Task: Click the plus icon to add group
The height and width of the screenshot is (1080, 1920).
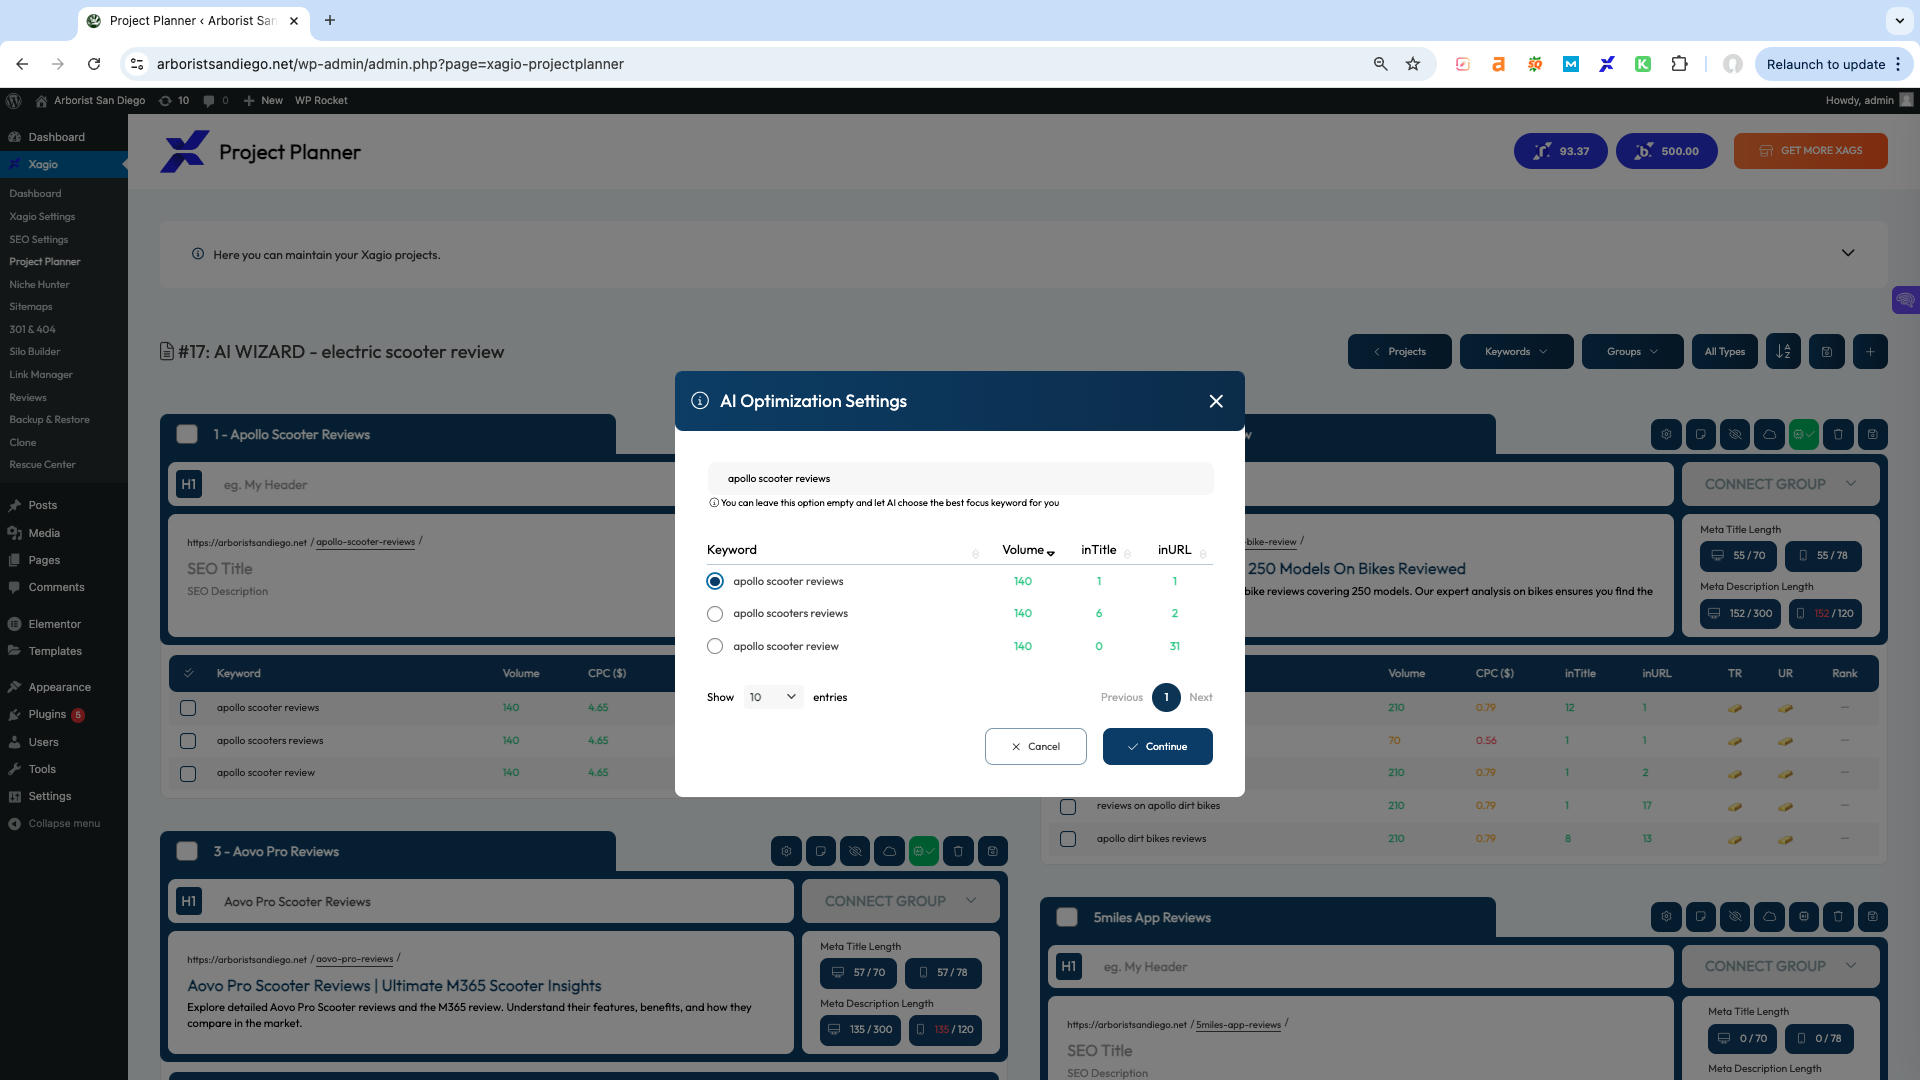Action: click(x=1870, y=351)
